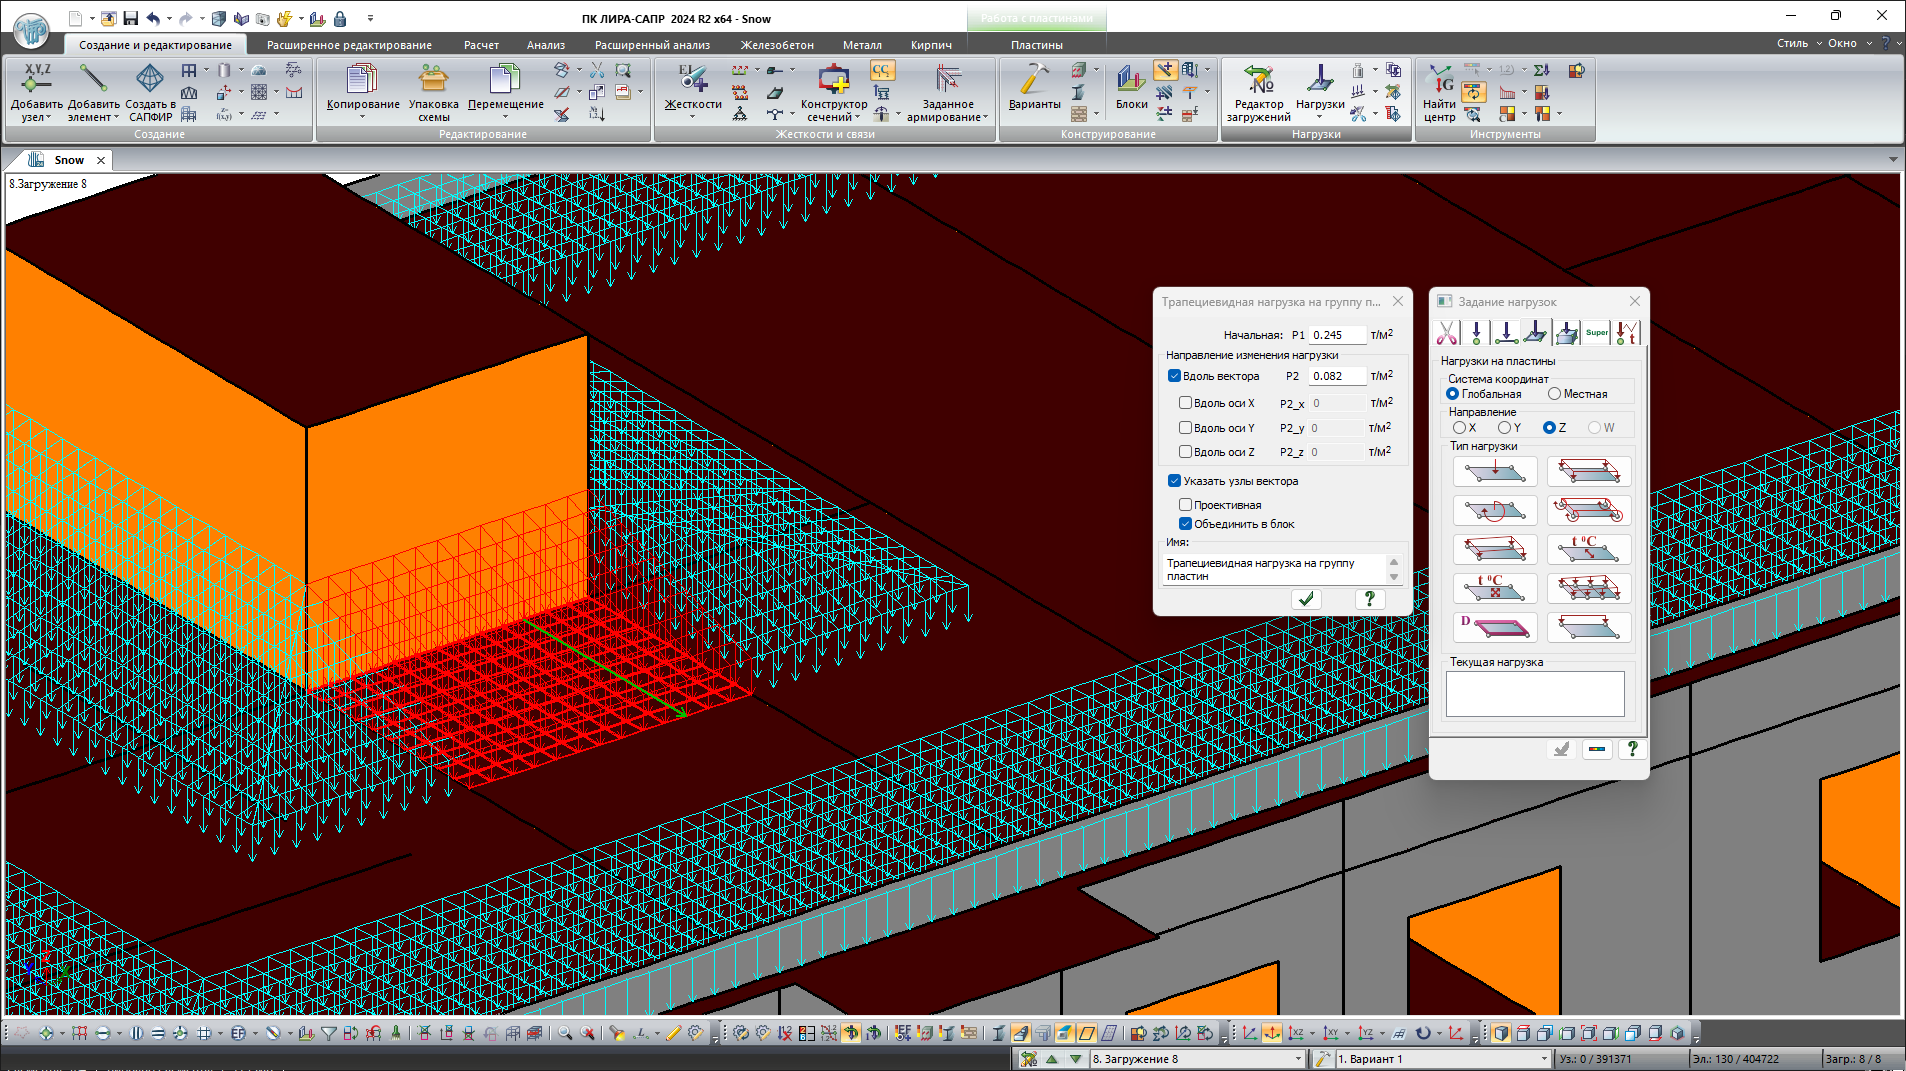The width and height of the screenshot is (1906, 1071).
Task: Open the Load Case Editor (Редактор загружений)
Action: pyautogui.click(x=1258, y=81)
